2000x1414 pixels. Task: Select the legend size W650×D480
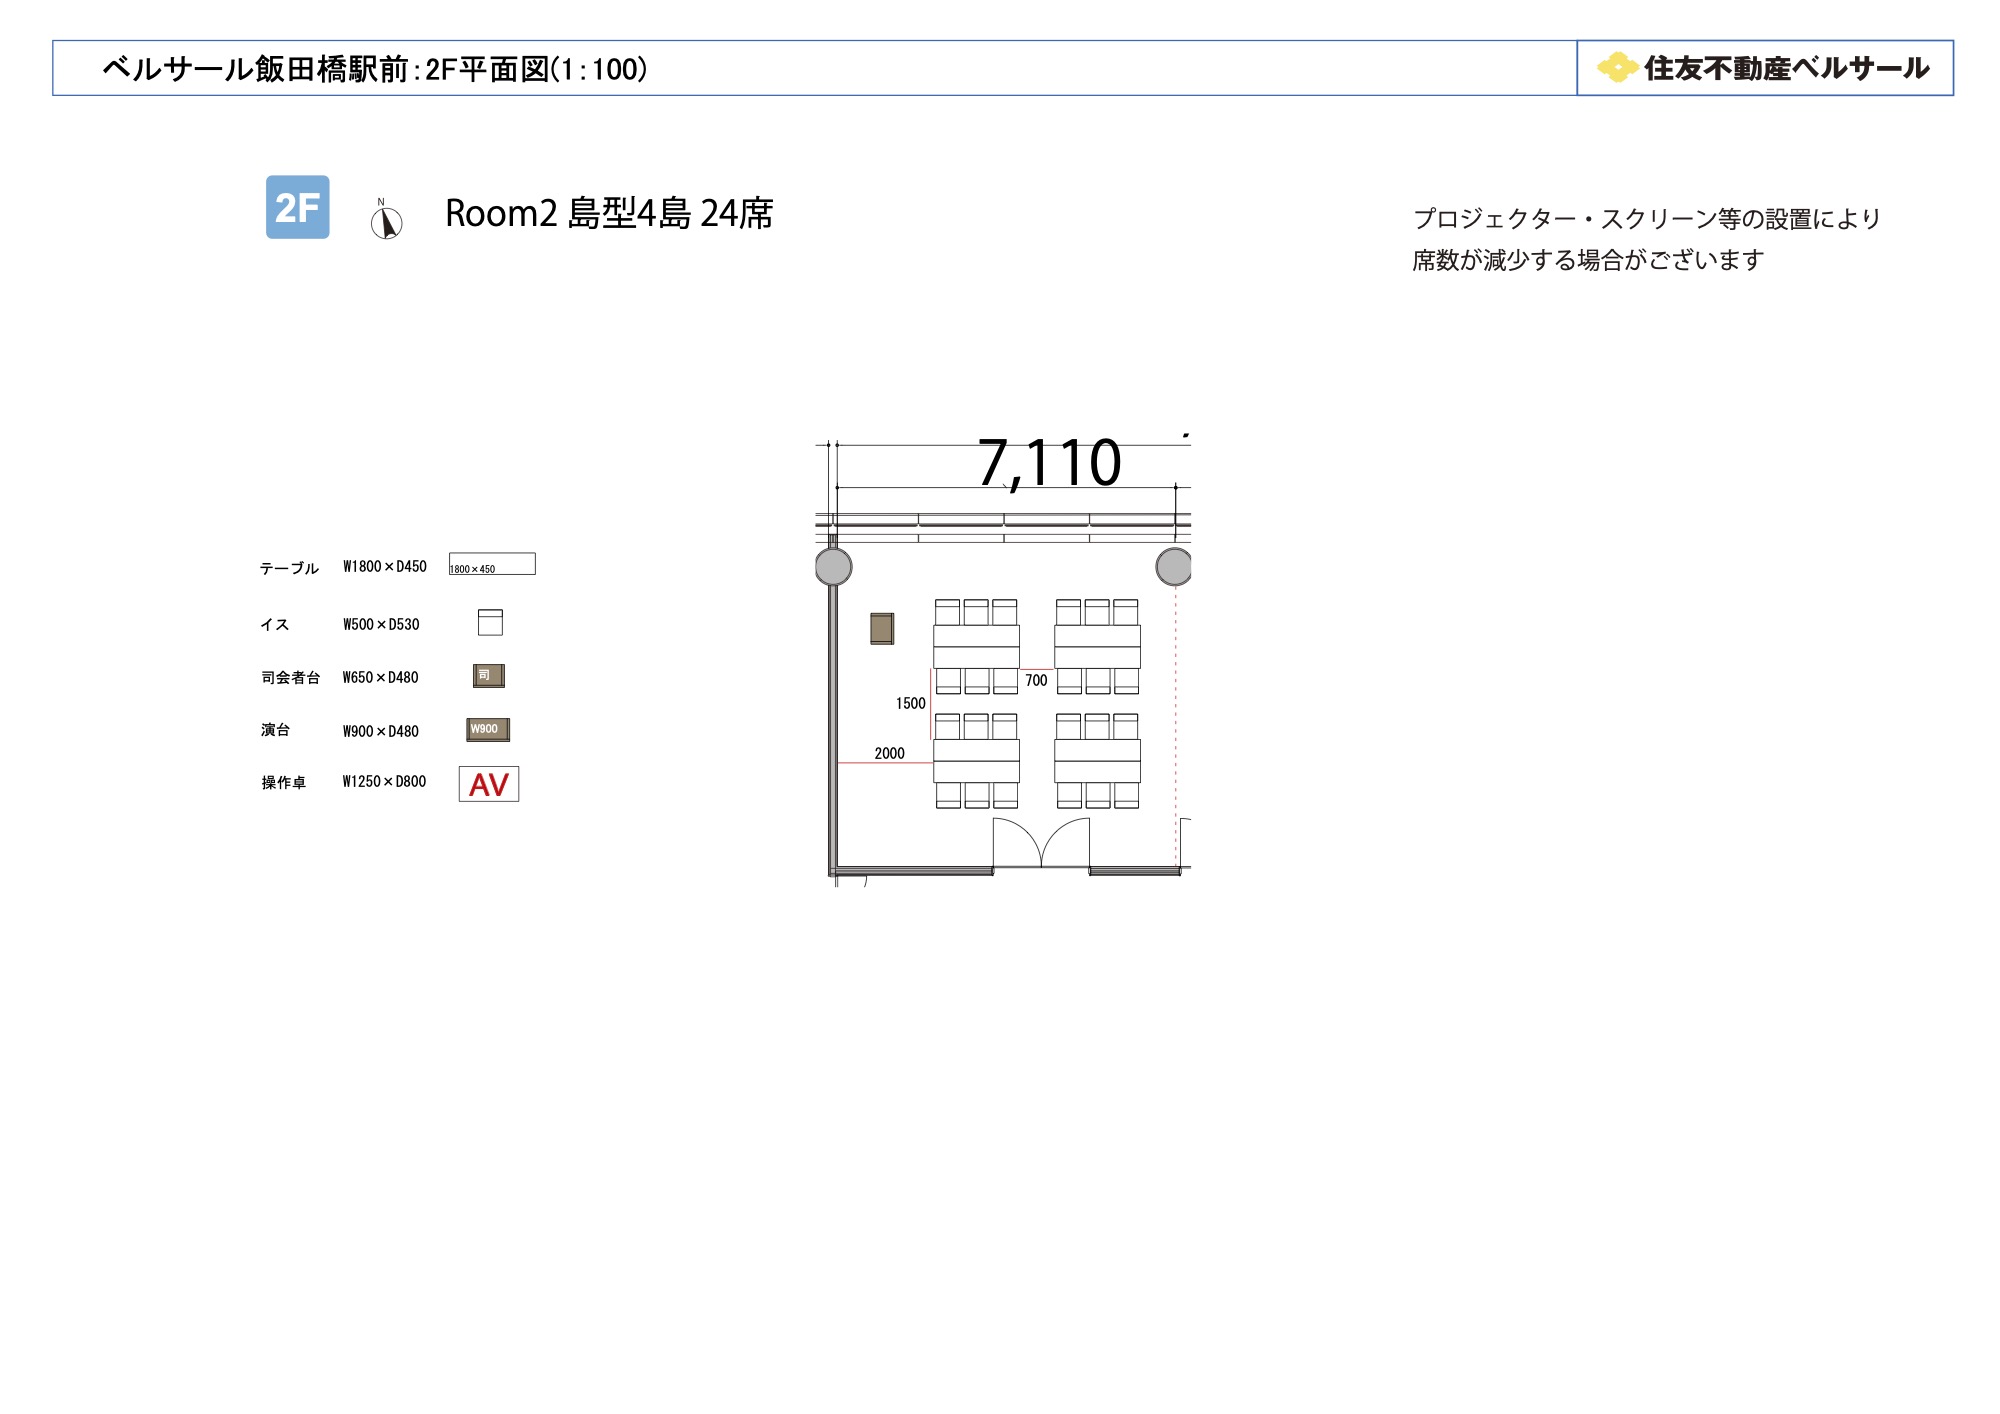[380, 677]
